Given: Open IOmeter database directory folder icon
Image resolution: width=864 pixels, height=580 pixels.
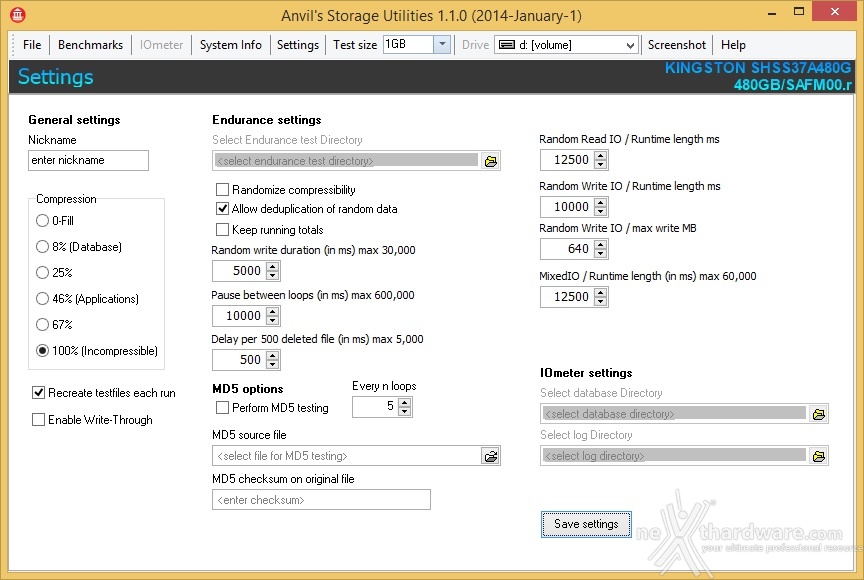Looking at the screenshot, I should click(819, 414).
